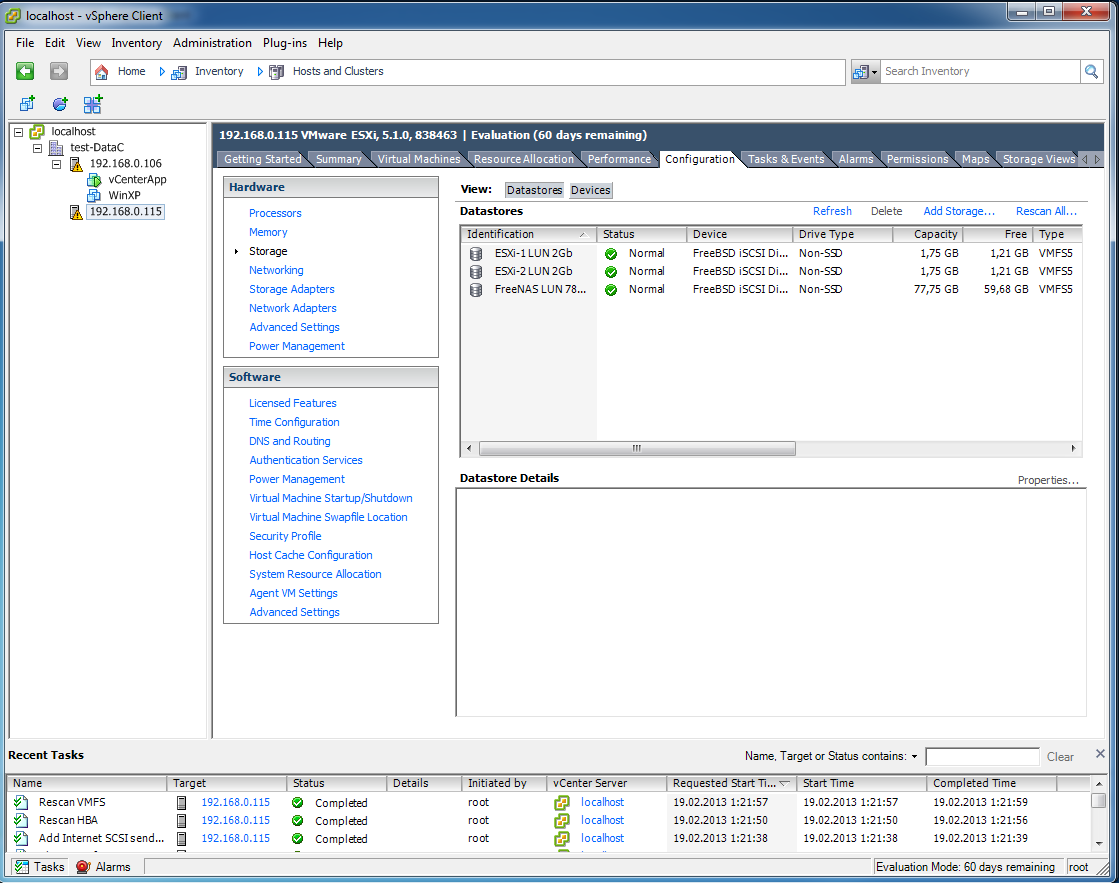The height and width of the screenshot is (883, 1119).
Task: Show tabs hidden to the right
Action: (1097, 159)
